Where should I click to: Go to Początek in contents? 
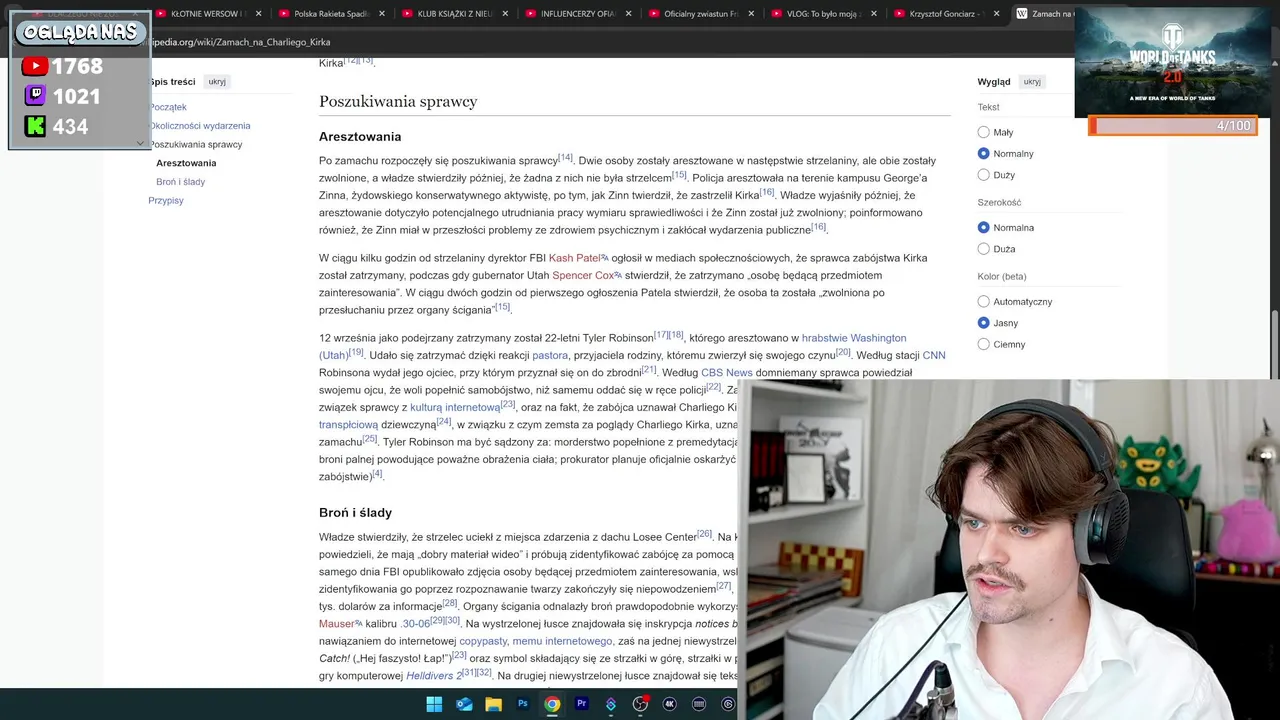point(167,107)
